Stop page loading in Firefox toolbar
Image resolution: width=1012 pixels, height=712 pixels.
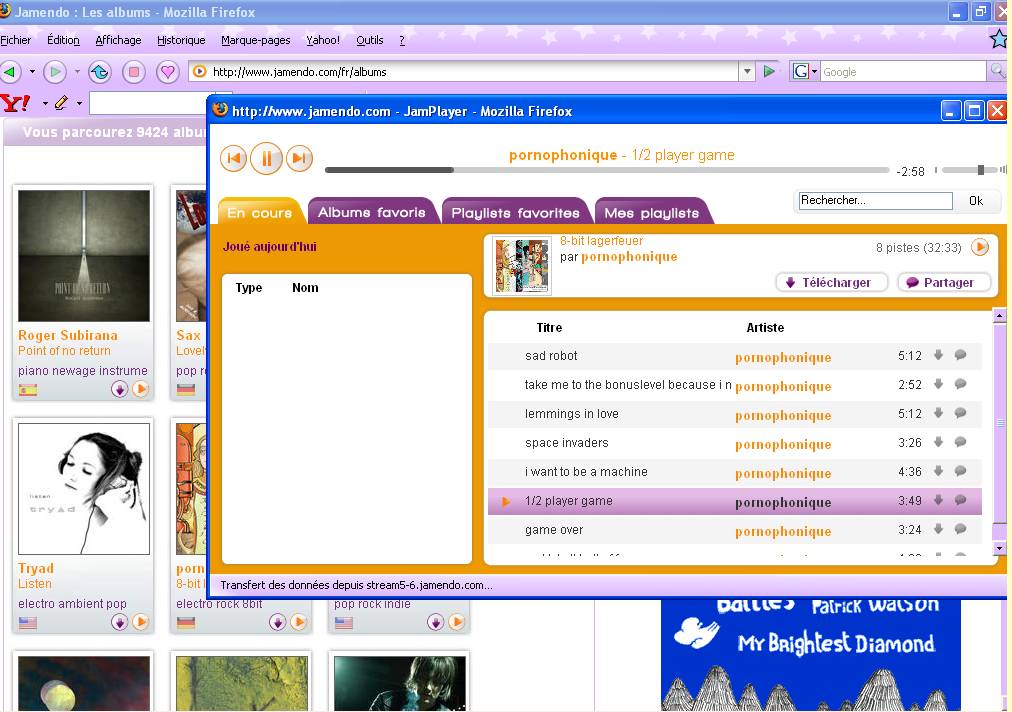point(134,72)
